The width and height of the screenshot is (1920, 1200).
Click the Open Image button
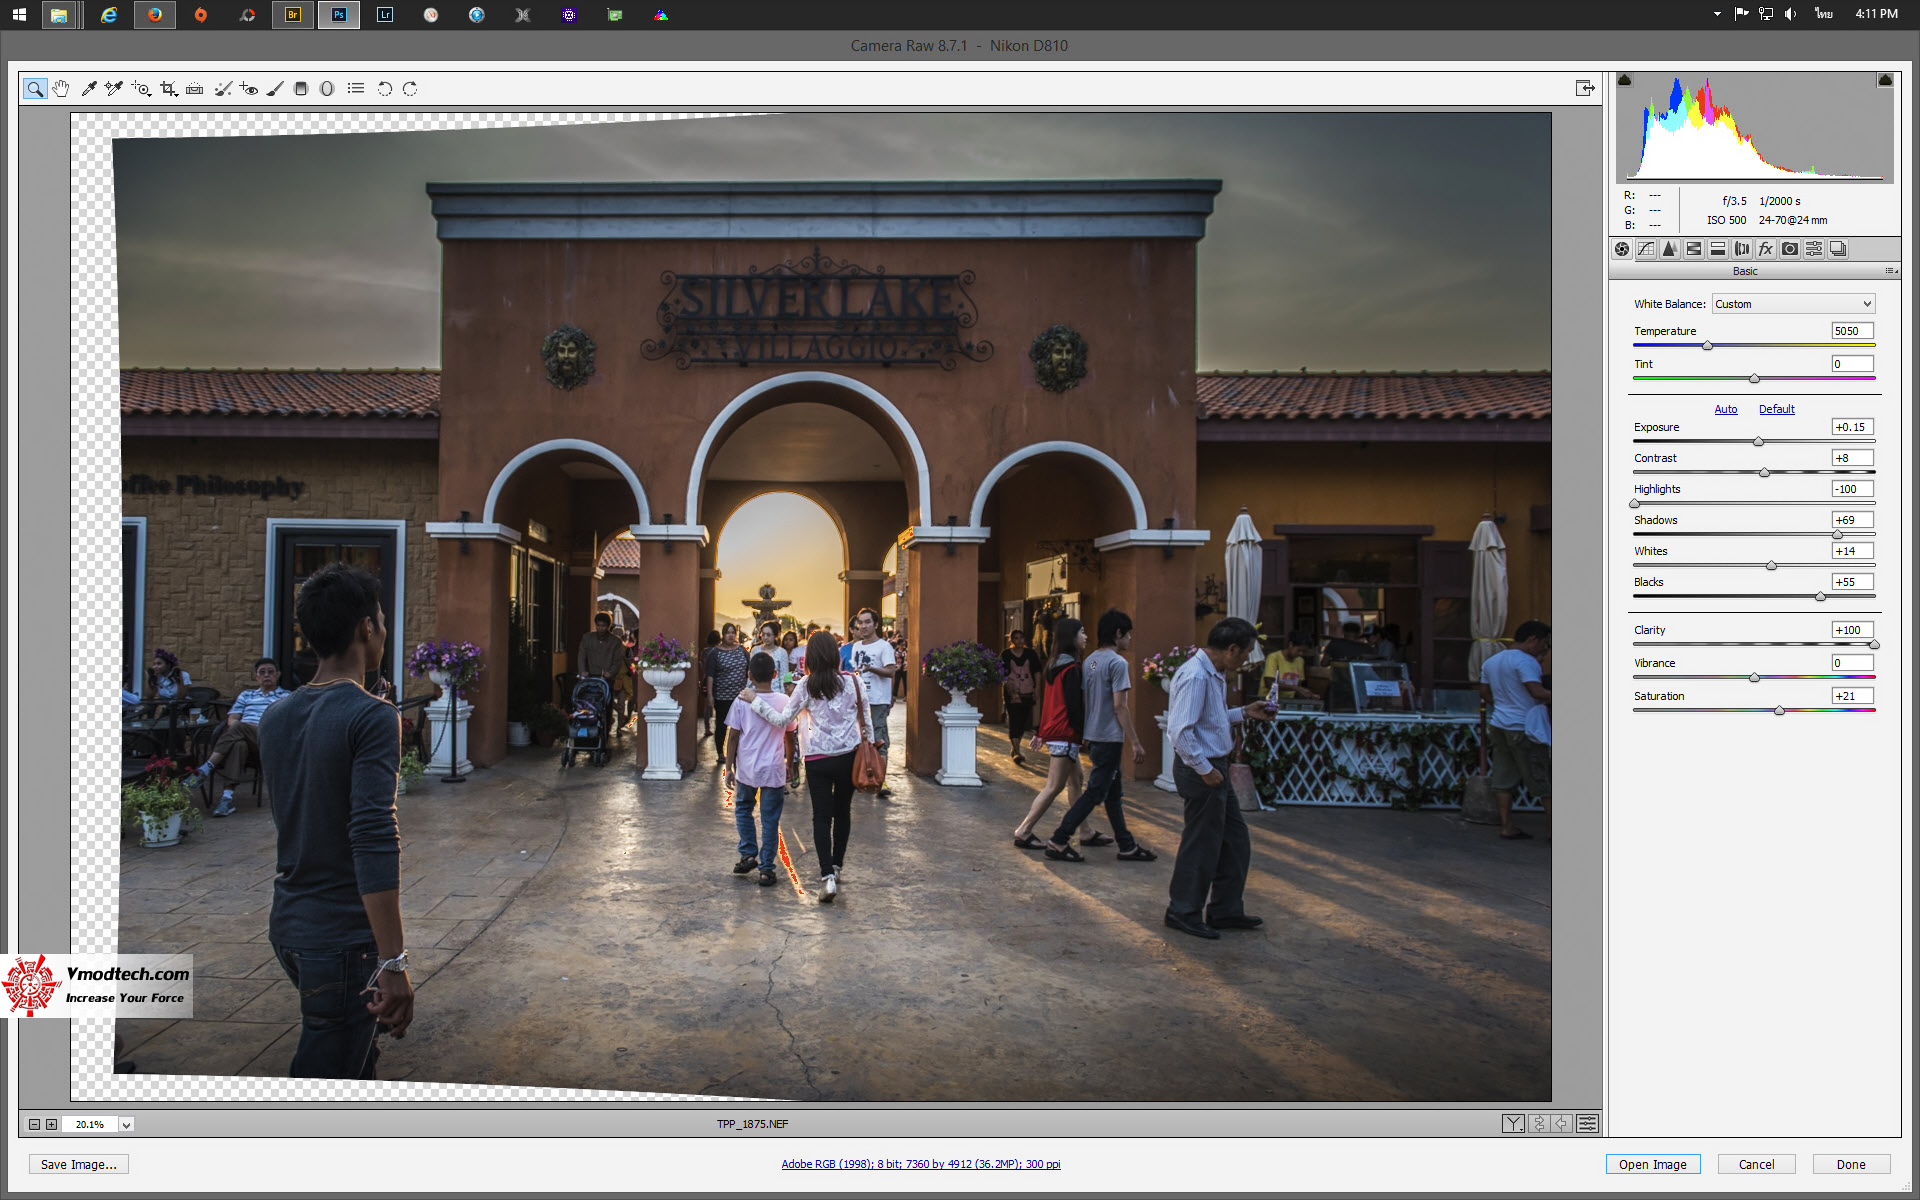[1652, 1164]
